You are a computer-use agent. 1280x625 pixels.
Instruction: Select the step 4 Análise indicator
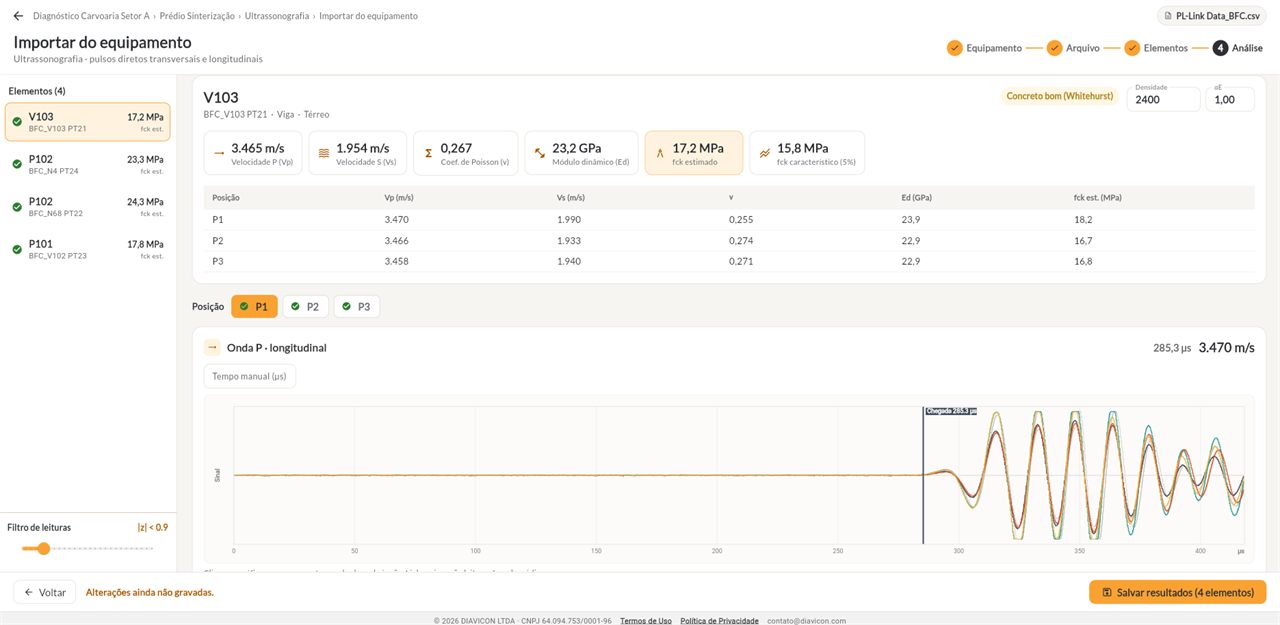pos(1220,48)
